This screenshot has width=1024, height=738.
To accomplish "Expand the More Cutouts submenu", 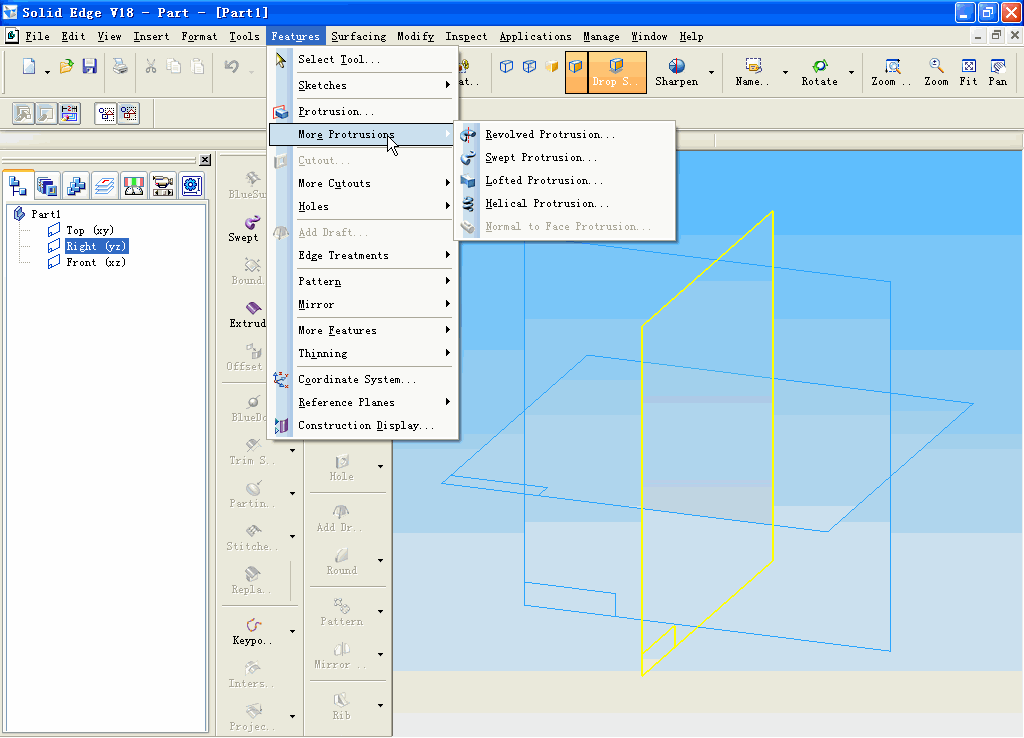I will [363, 184].
